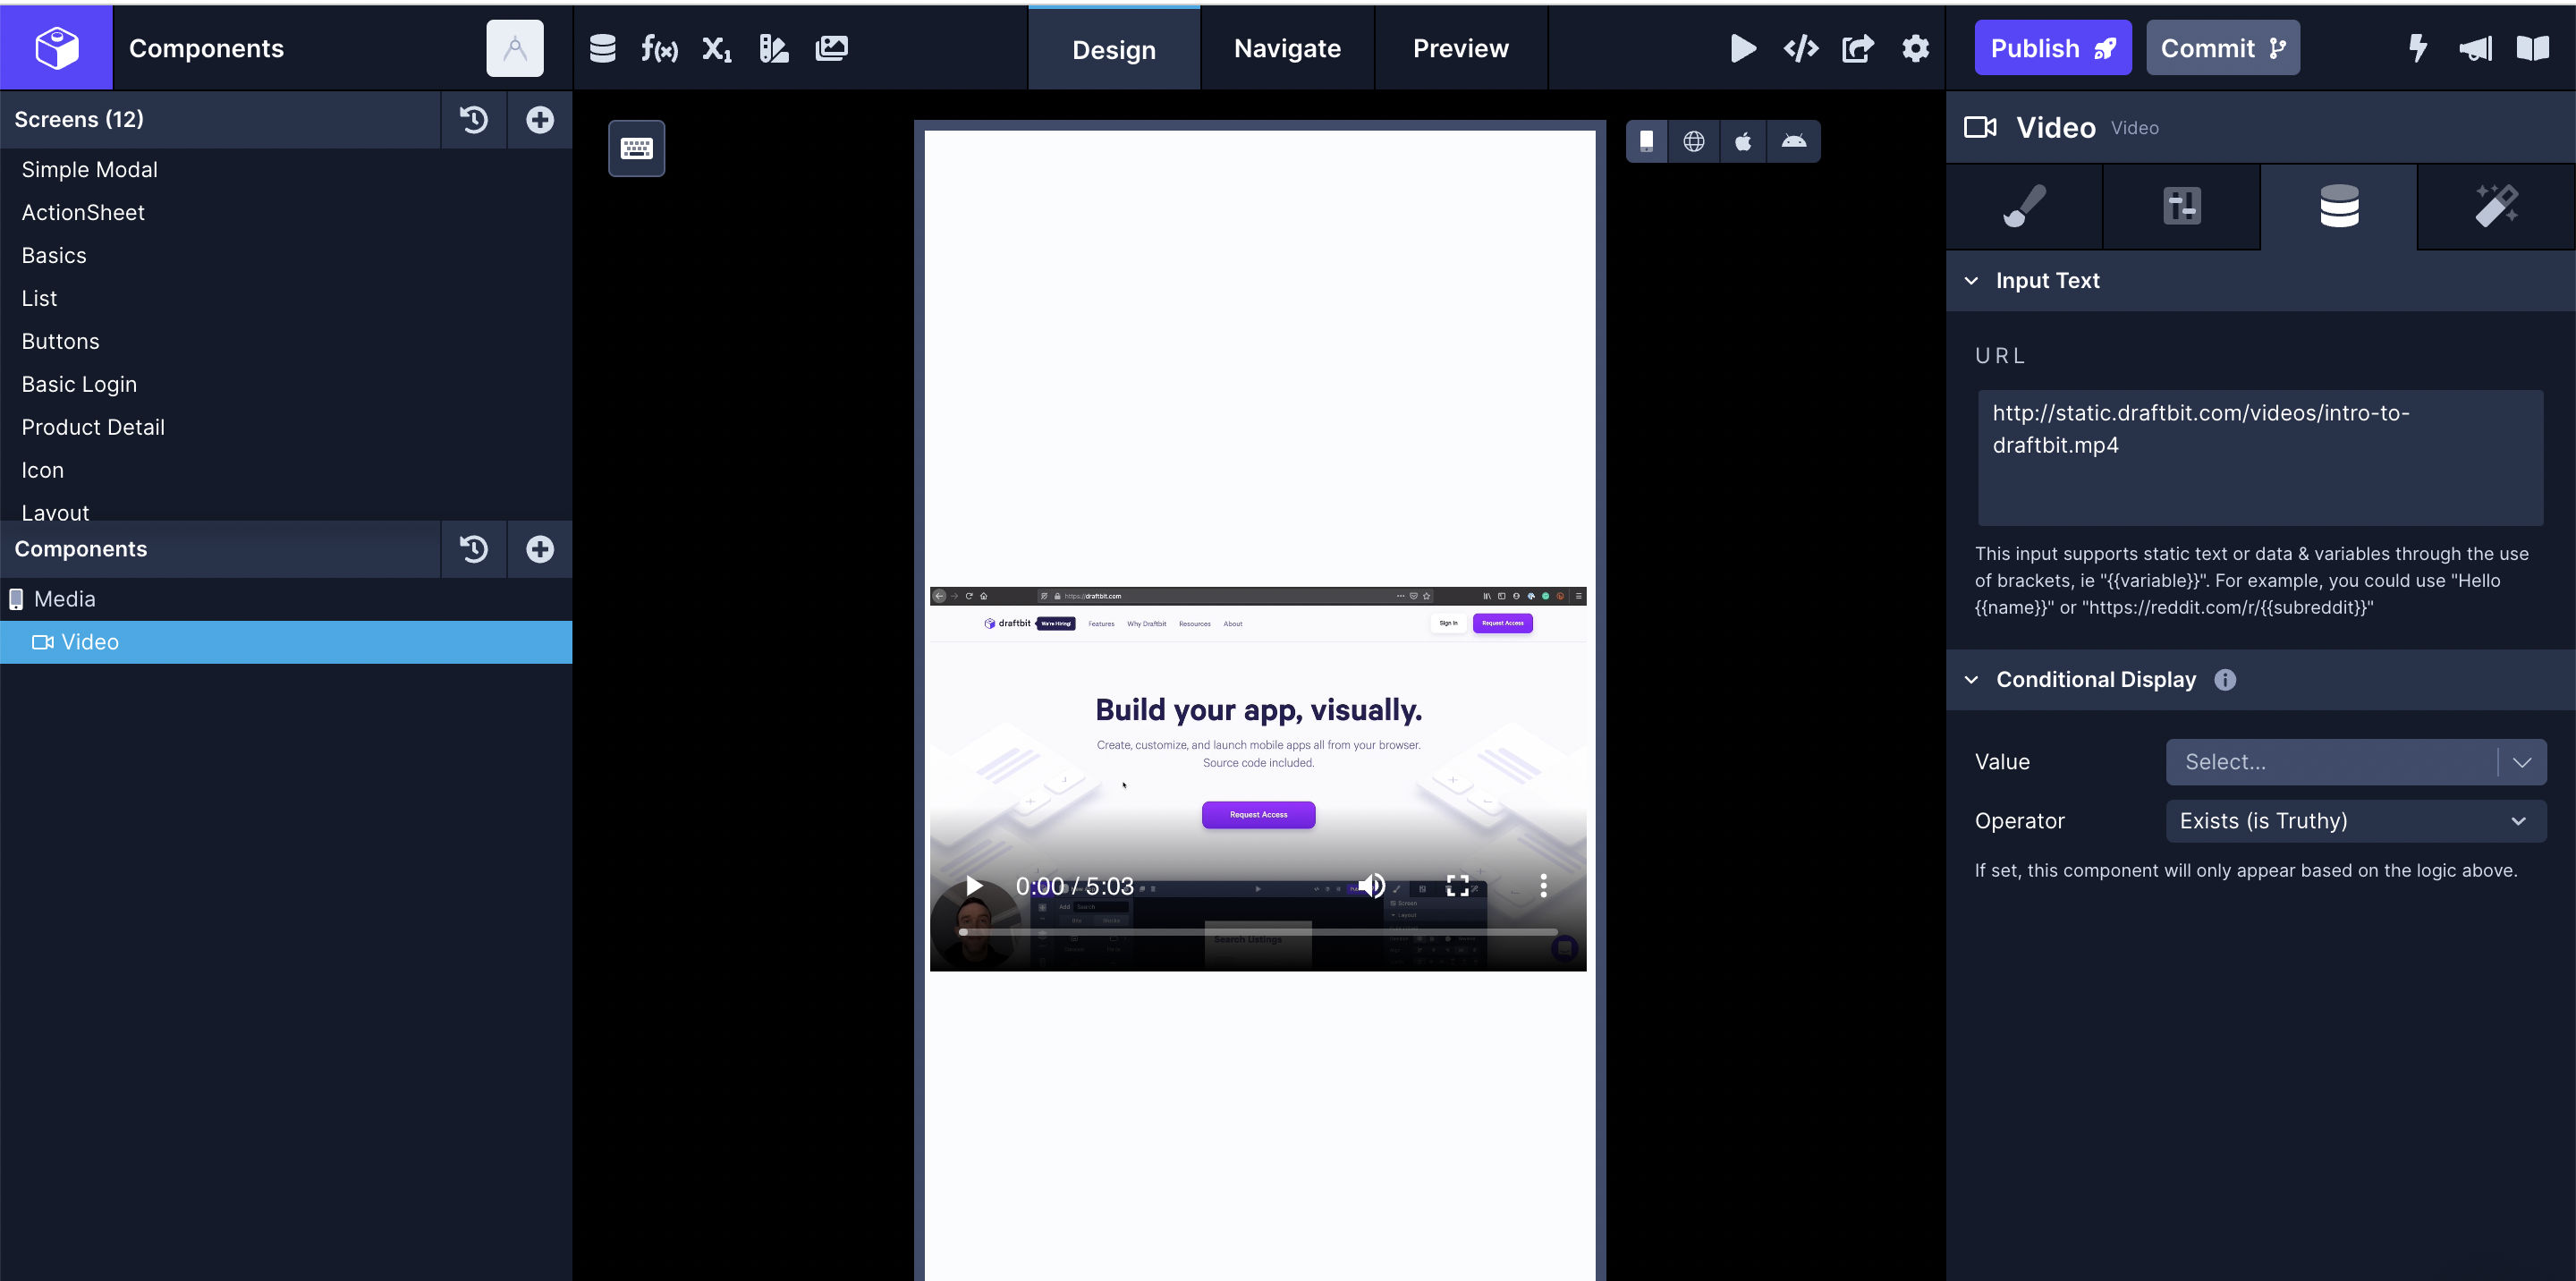Switch to the Preview tab

[x=1461, y=48]
